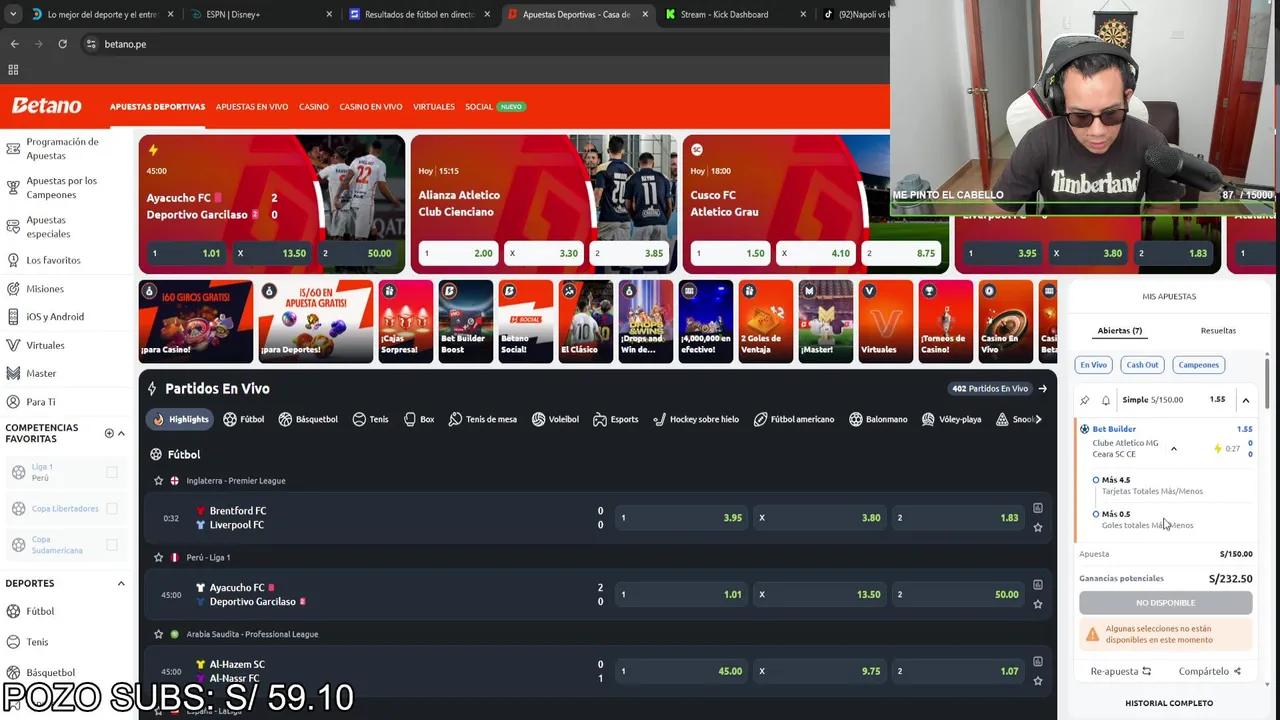Reload the betano.pe page

[x=62, y=44]
